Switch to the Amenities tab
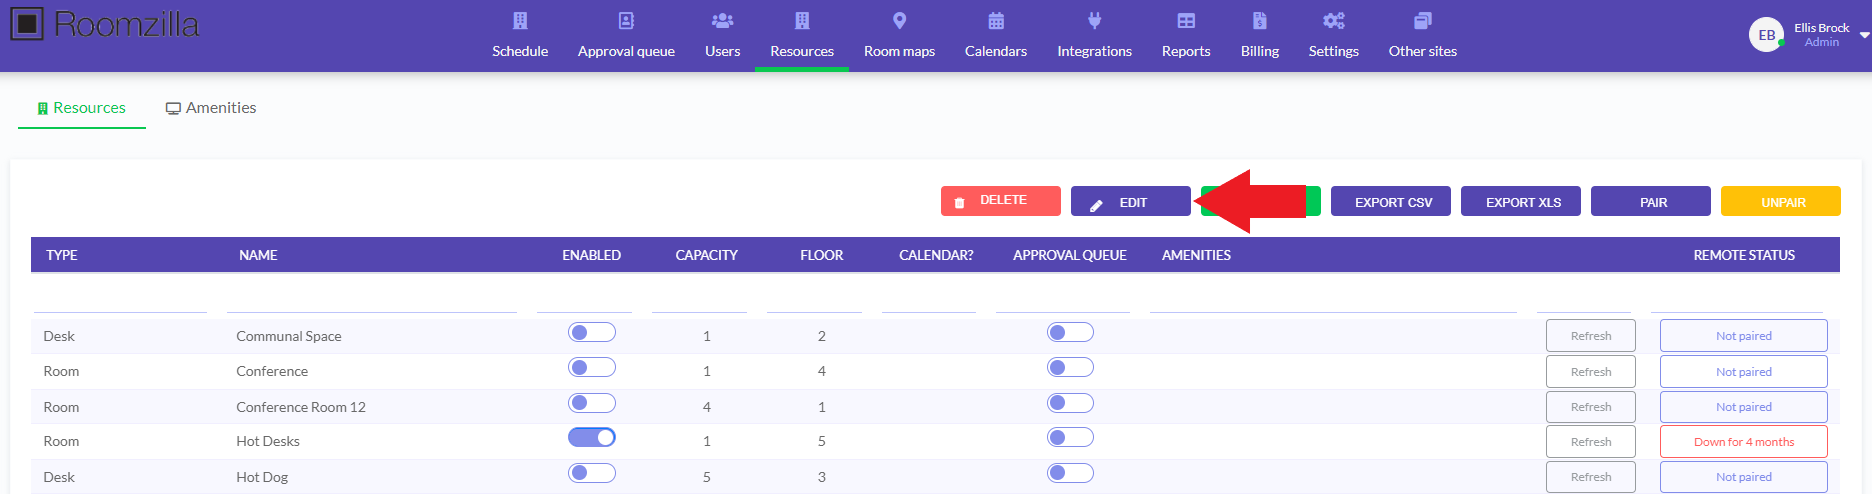Viewport: 1872px width, 494px height. (211, 108)
